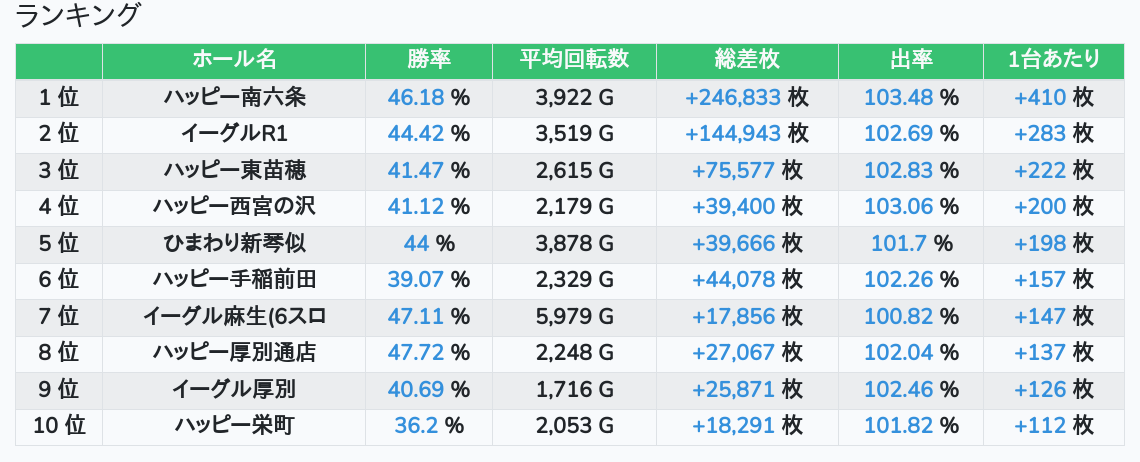
Task: Click the ホール名 column header
Action: (234, 60)
